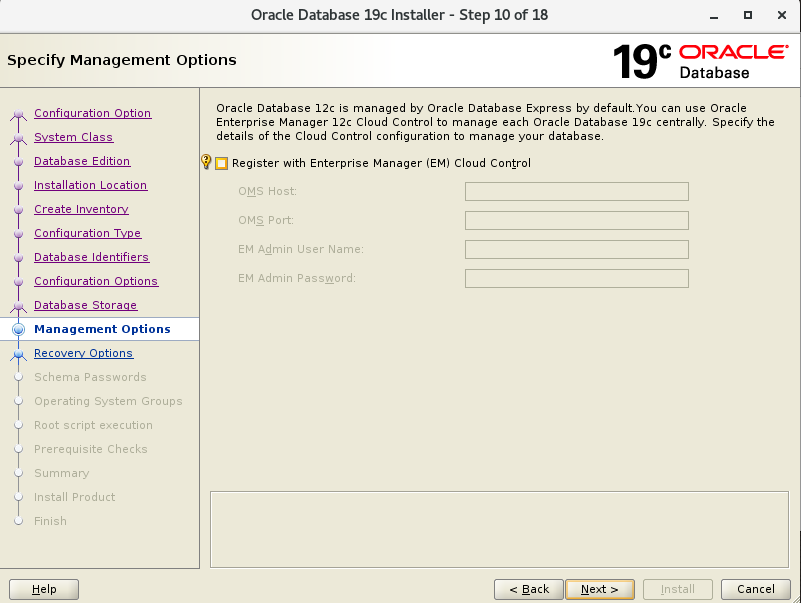
Task: Visit the Recovery Options step link
Action: click(83, 353)
